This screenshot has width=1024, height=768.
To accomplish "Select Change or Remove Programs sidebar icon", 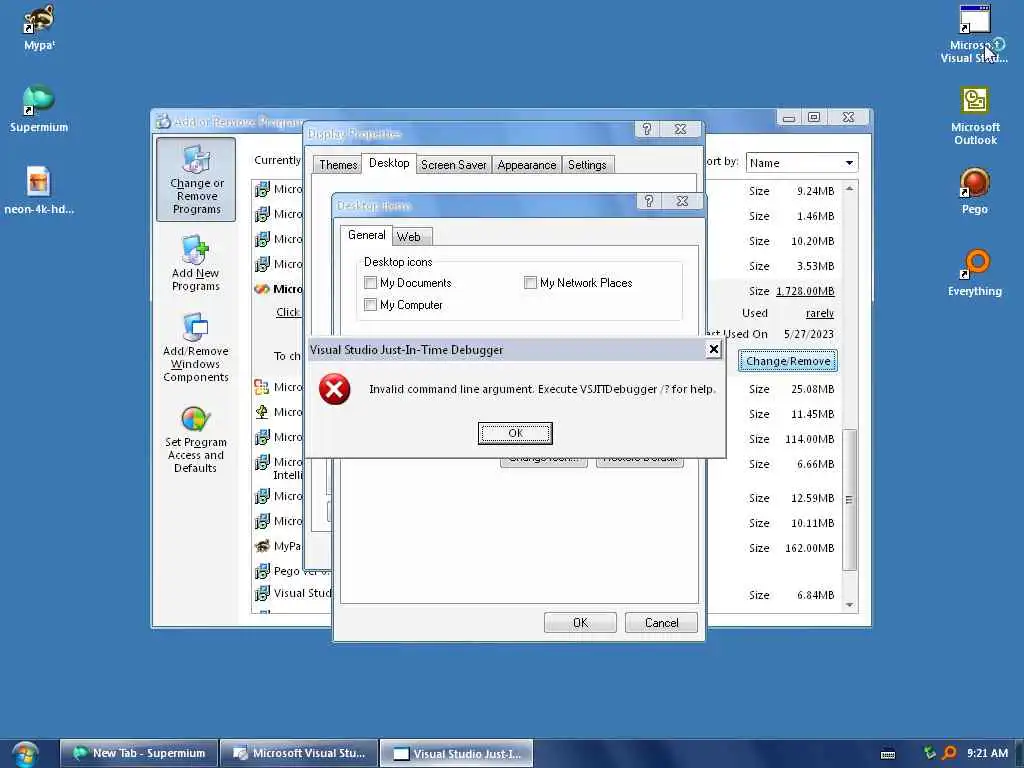I will pos(196,180).
